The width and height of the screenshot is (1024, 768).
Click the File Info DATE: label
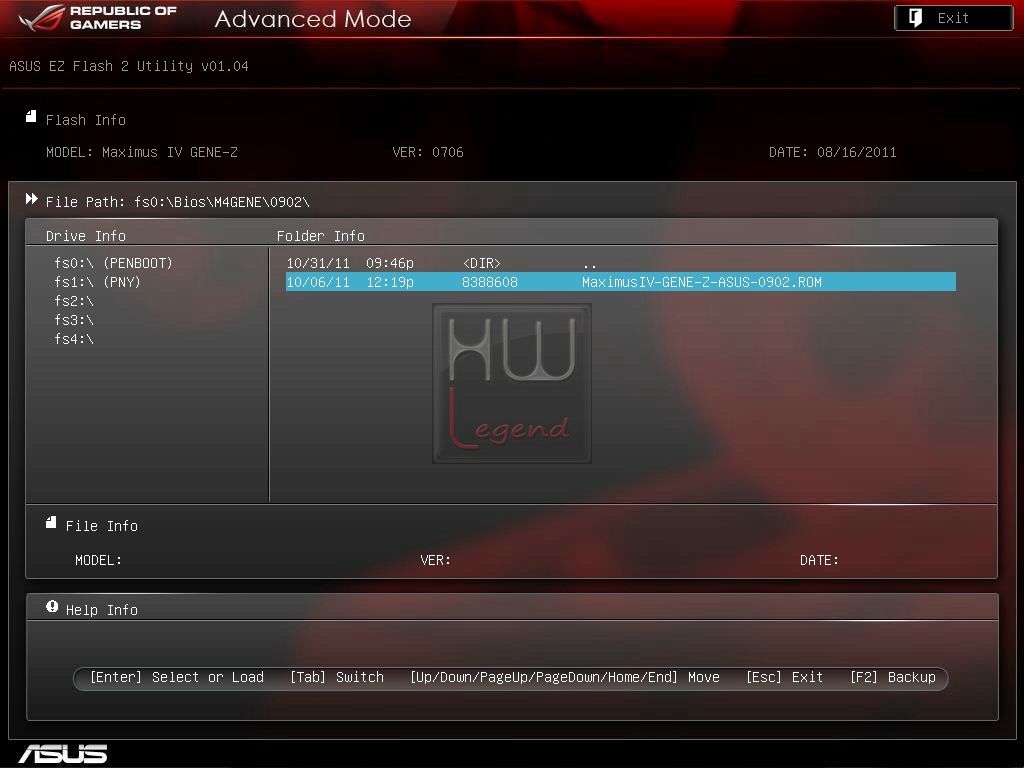[x=820, y=560]
